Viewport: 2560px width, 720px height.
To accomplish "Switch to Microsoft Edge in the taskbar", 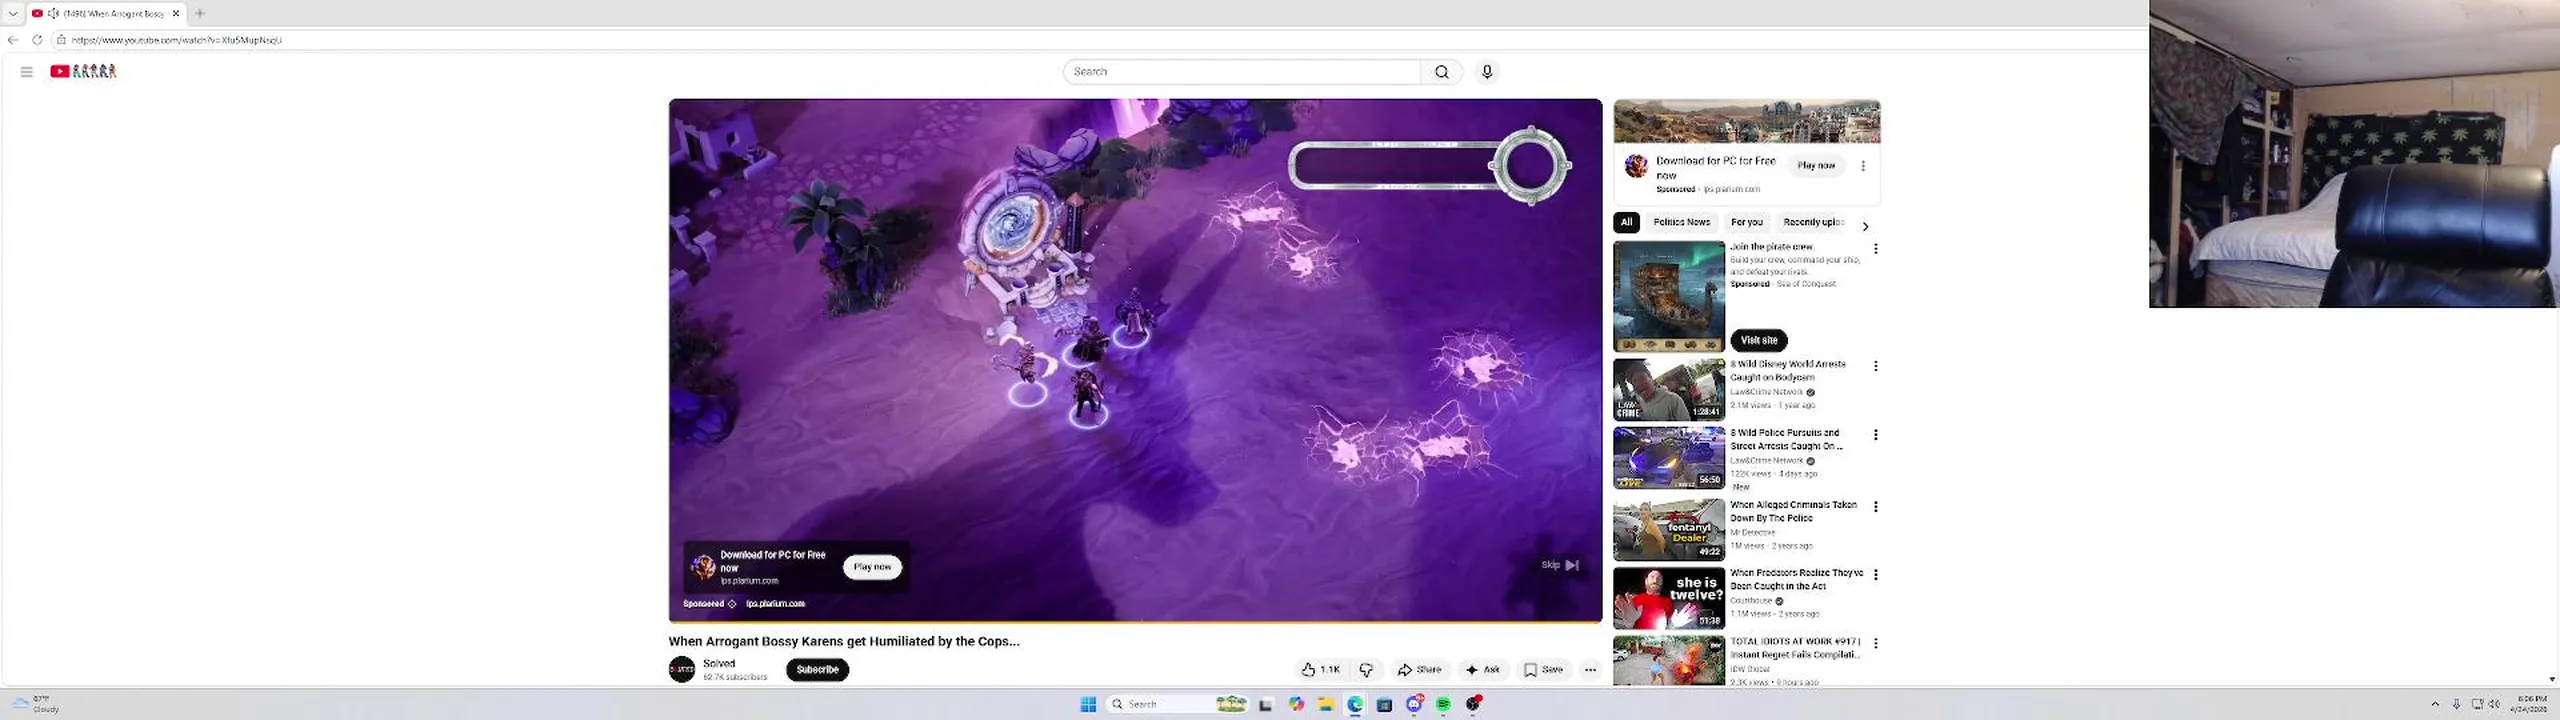I will [x=1355, y=704].
